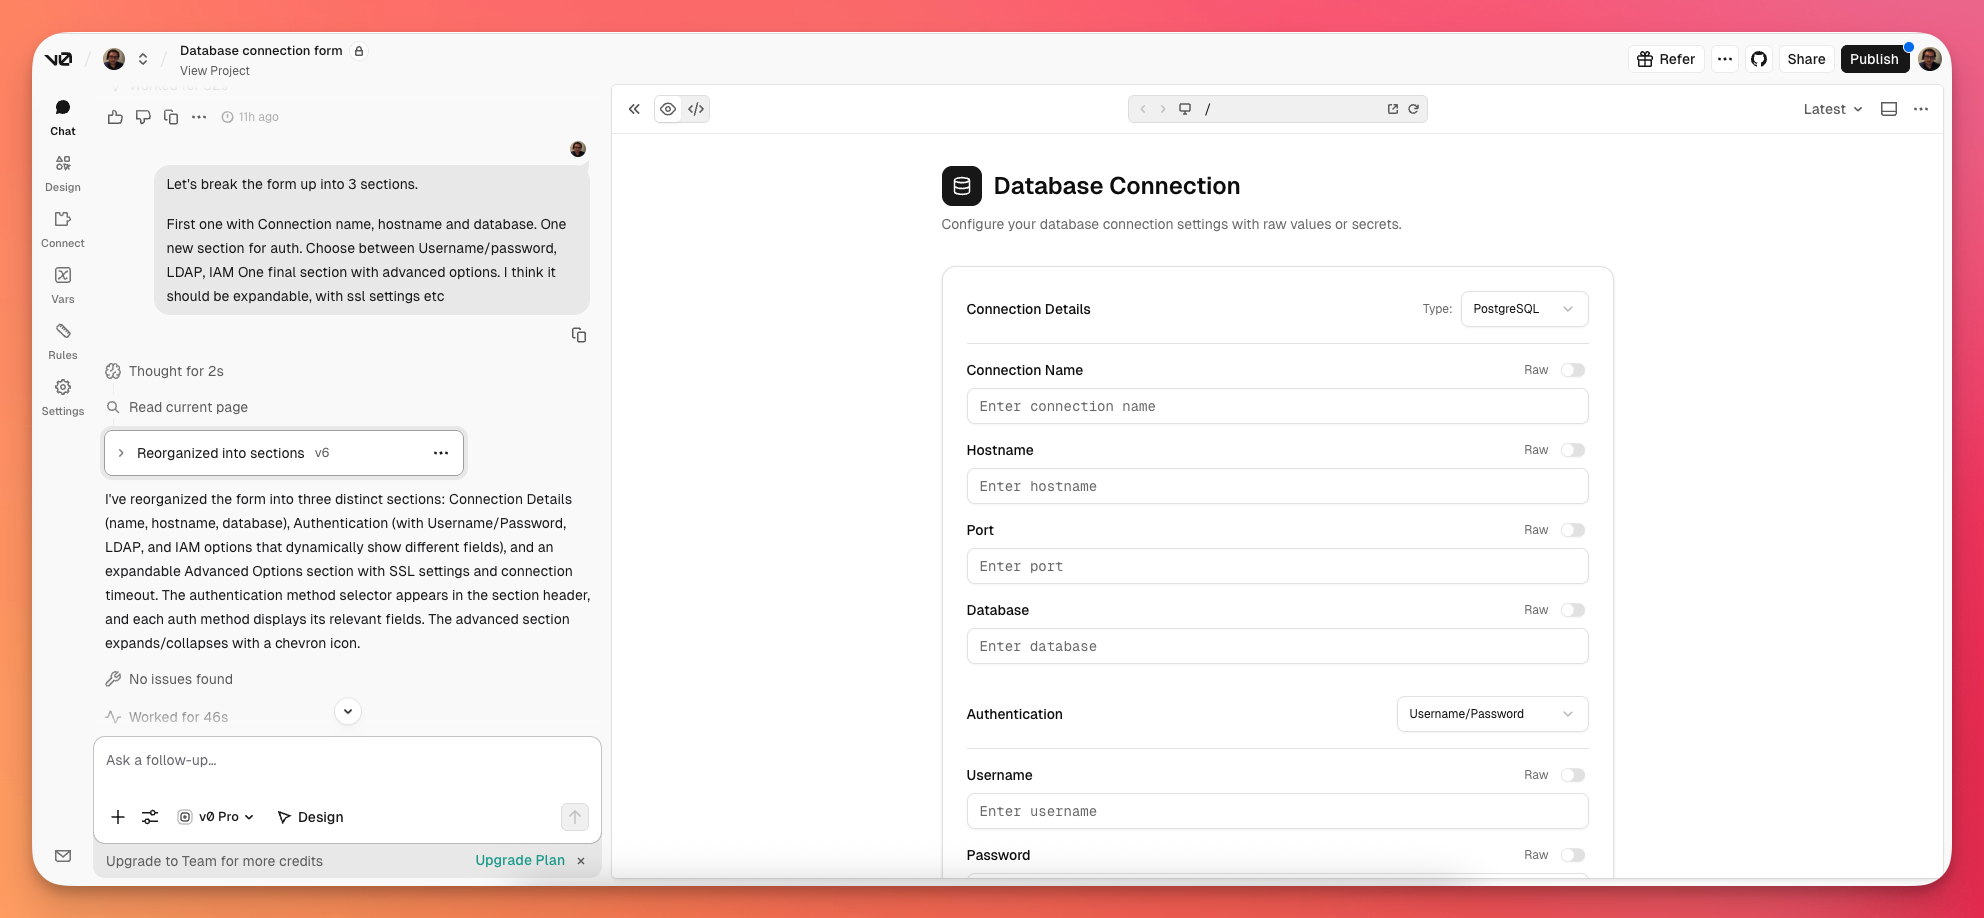
Task: Turn on Raw toggle for Port
Action: click(1573, 530)
